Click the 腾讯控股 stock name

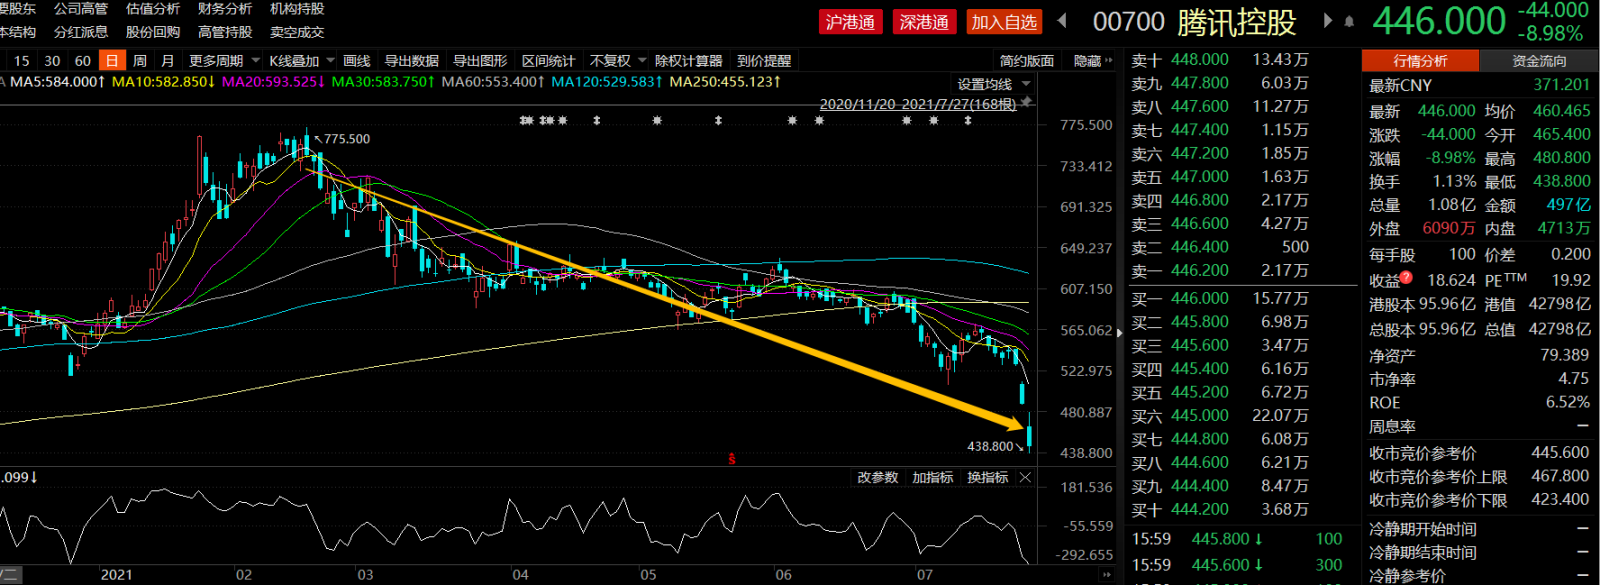(1237, 22)
